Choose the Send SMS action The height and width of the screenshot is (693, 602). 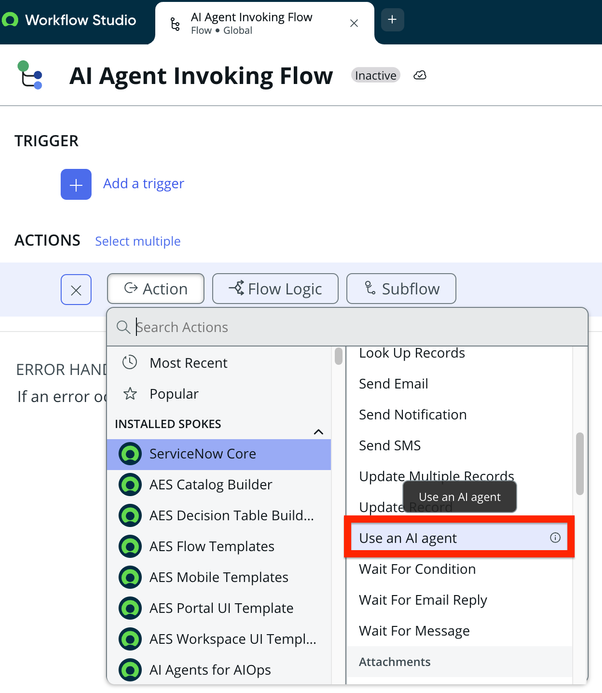click(x=460, y=446)
